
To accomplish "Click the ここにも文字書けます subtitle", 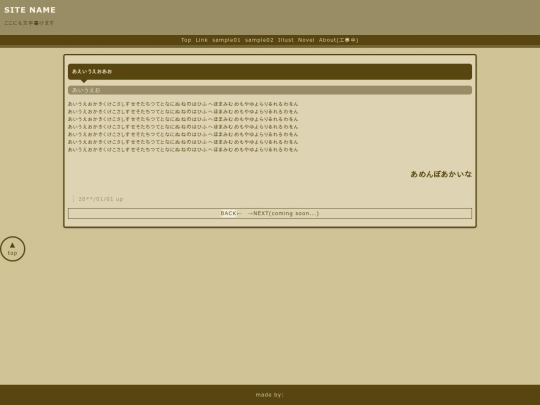I will pyautogui.click(x=29, y=23).
